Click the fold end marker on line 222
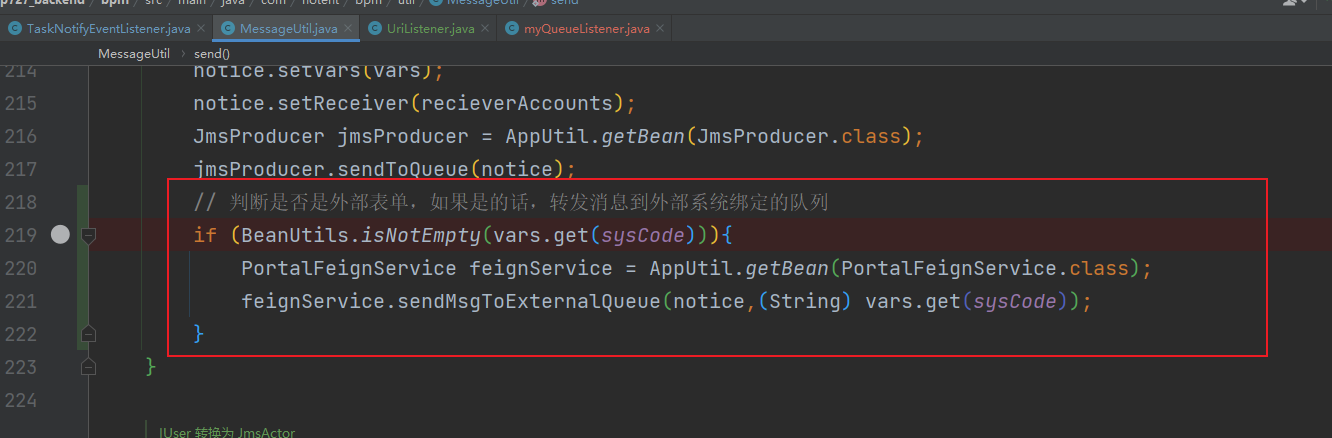 88,333
